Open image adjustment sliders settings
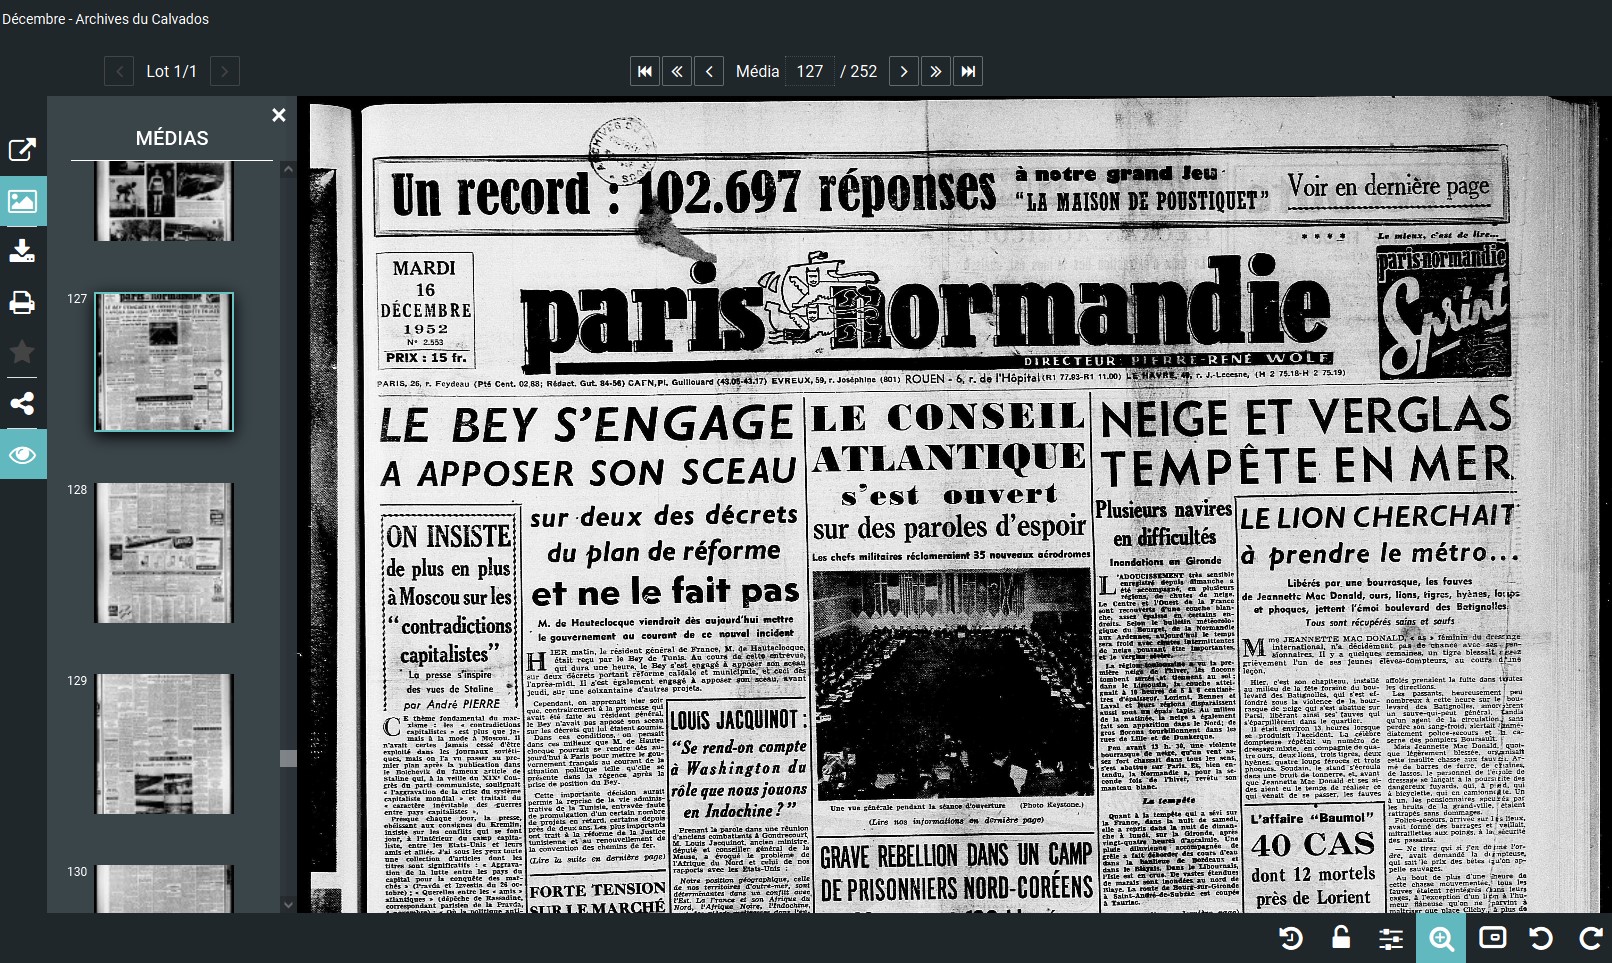This screenshot has height=963, width=1612. (1391, 938)
